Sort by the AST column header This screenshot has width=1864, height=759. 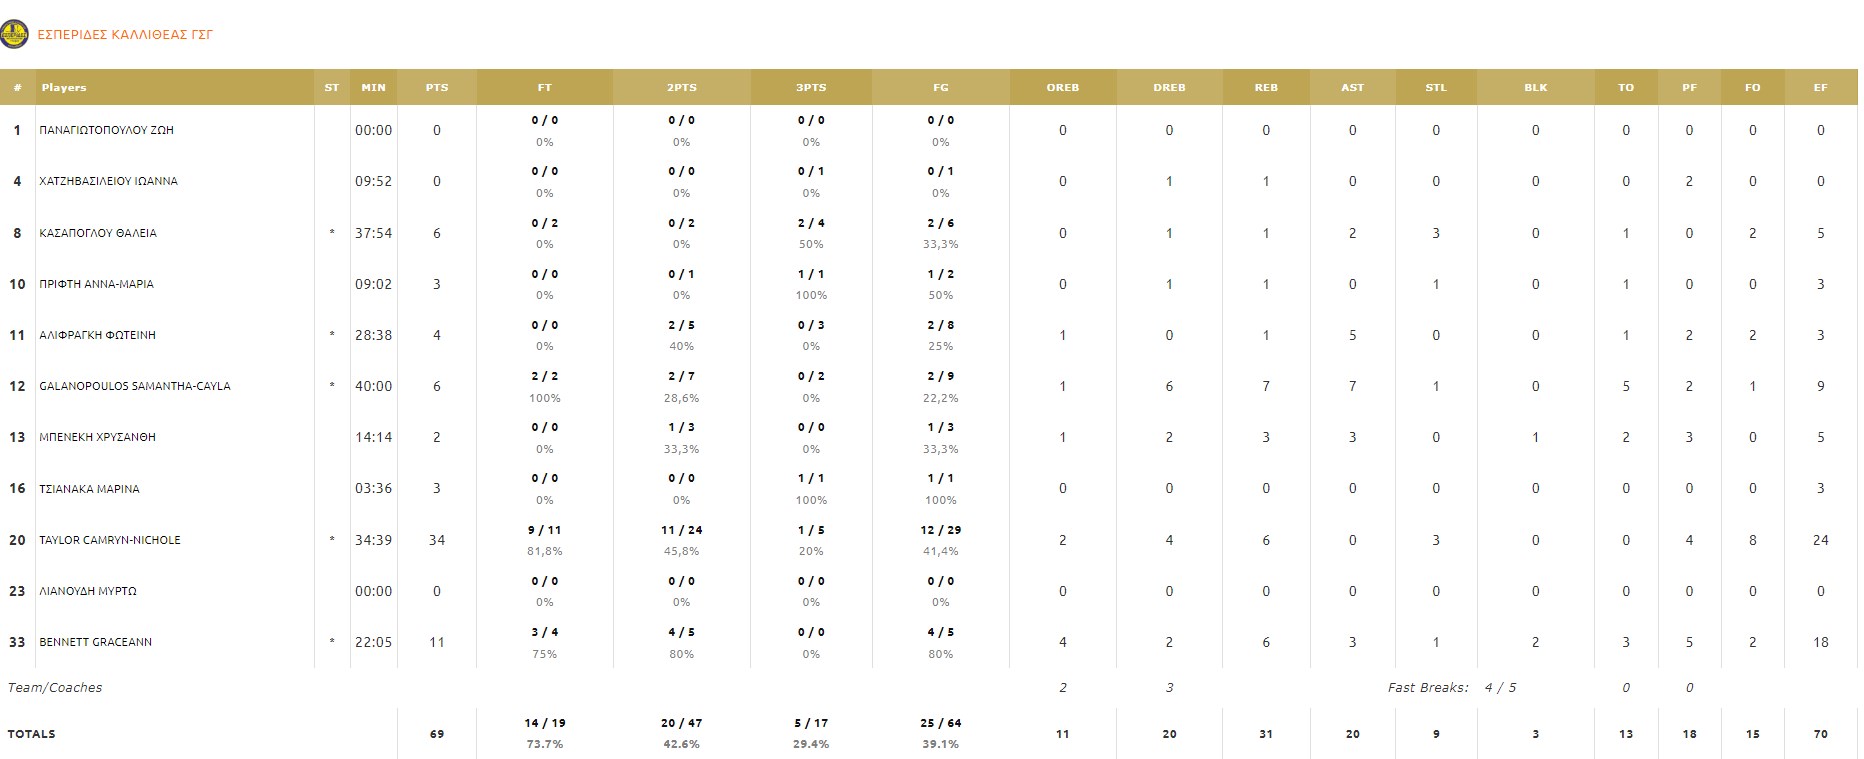[1352, 88]
